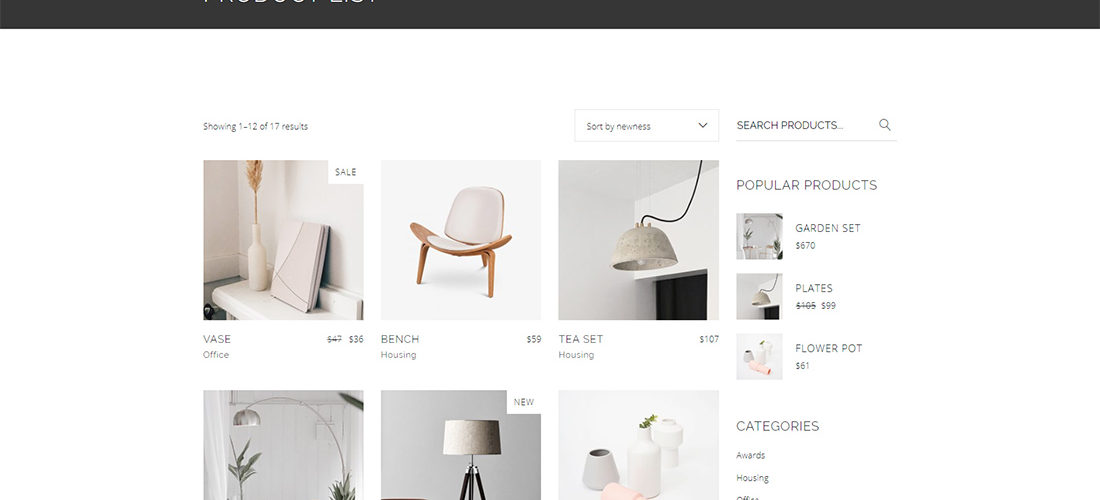The image size is (1100, 500).
Task: Open the Plates popular product thumbnail
Action: pyautogui.click(x=759, y=297)
